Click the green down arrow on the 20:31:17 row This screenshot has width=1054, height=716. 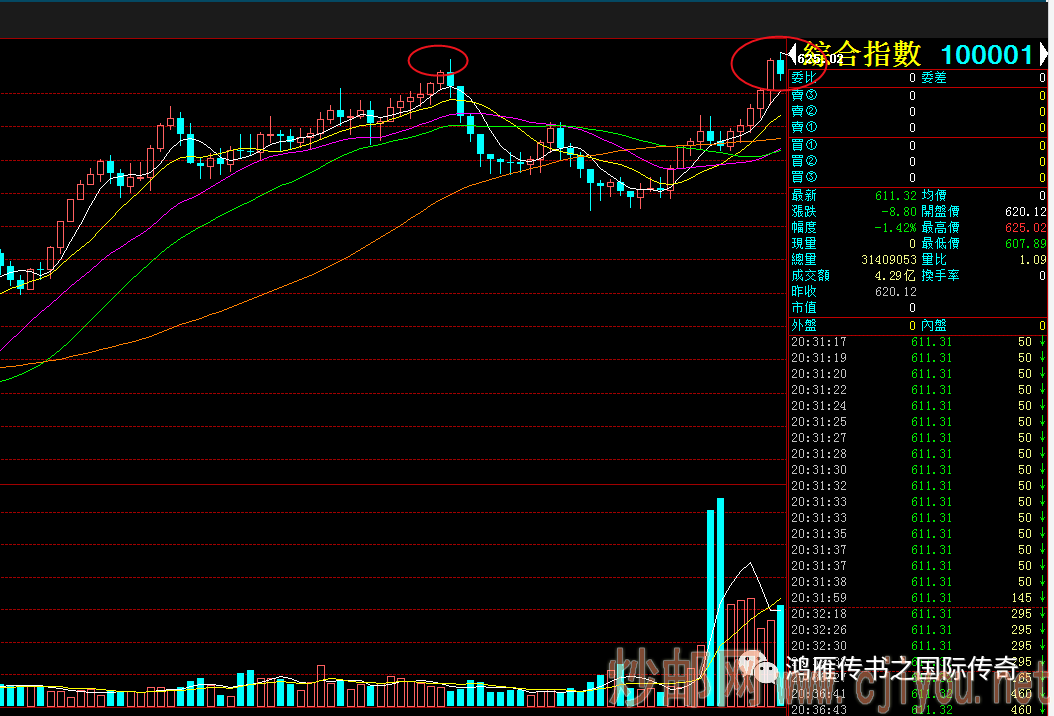1043,342
